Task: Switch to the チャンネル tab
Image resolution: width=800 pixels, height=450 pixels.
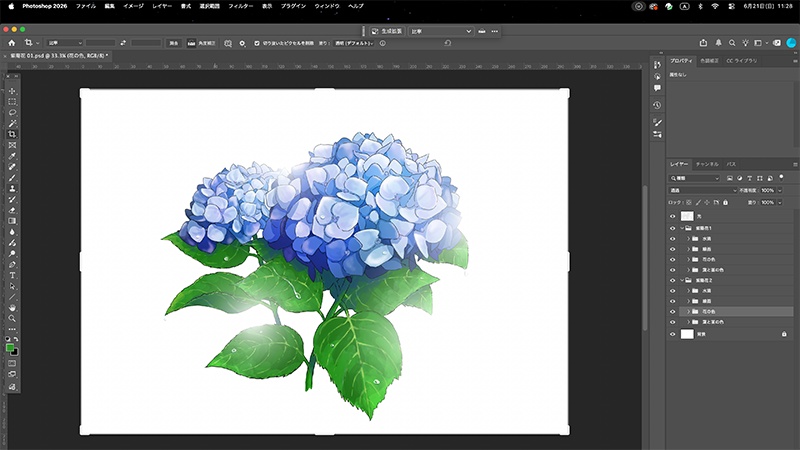Action: (707, 164)
